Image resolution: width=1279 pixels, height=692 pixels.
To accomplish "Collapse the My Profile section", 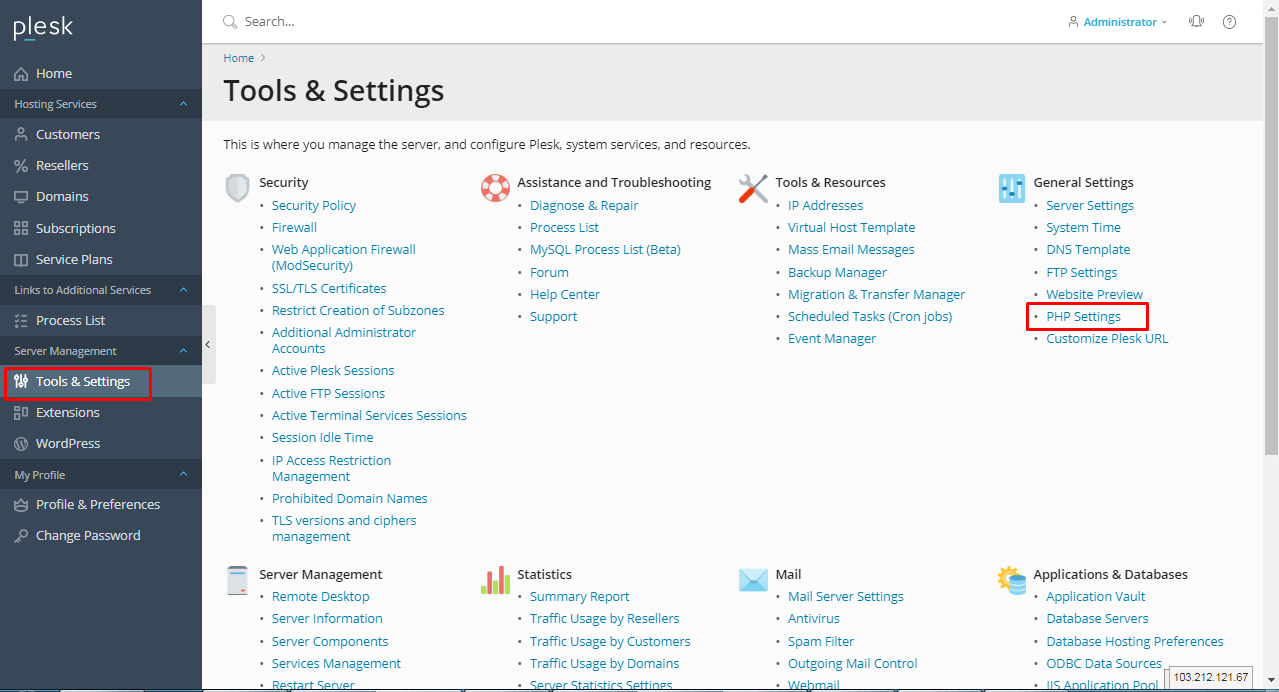I will (183, 475).
